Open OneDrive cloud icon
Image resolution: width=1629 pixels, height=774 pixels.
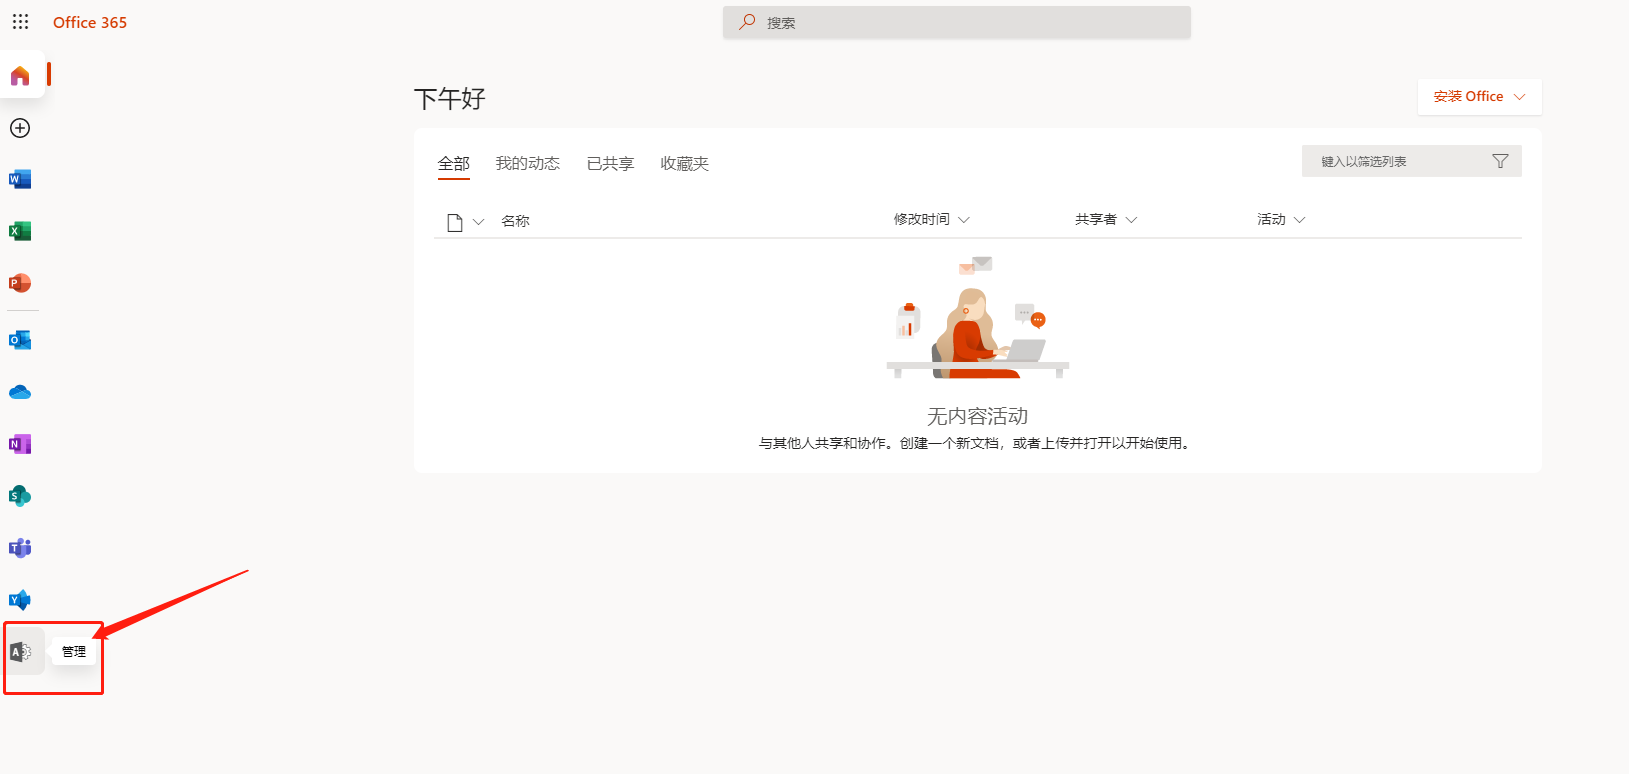tap(20, 392)
